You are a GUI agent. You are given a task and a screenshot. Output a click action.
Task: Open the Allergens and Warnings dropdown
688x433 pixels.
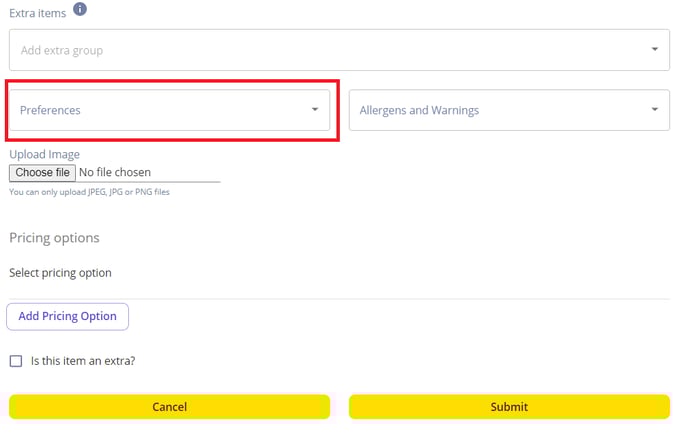click(x=509, y=110)
